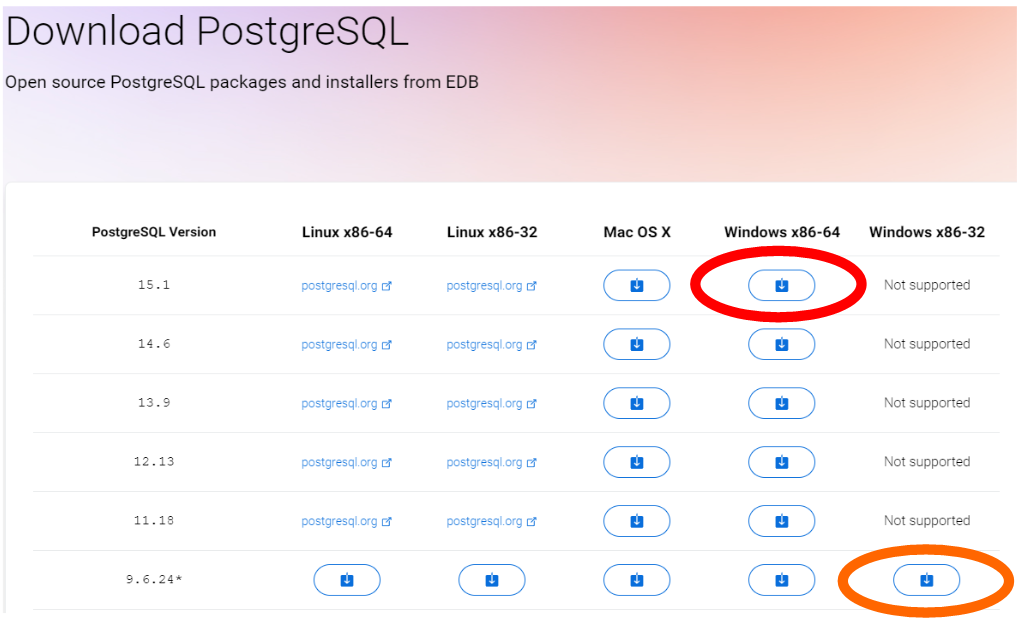Download PostgreSQL 9.6.24 for Mac OS X
This screenshot has height=620, width=1021.
(636, 580)
